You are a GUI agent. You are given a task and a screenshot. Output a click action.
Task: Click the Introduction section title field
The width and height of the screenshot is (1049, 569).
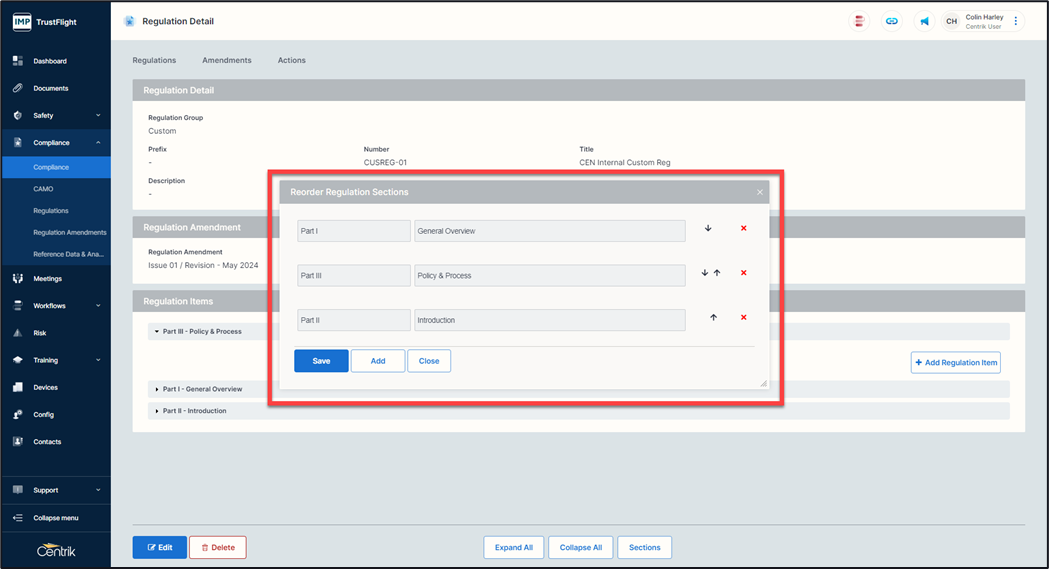[549, 320]
